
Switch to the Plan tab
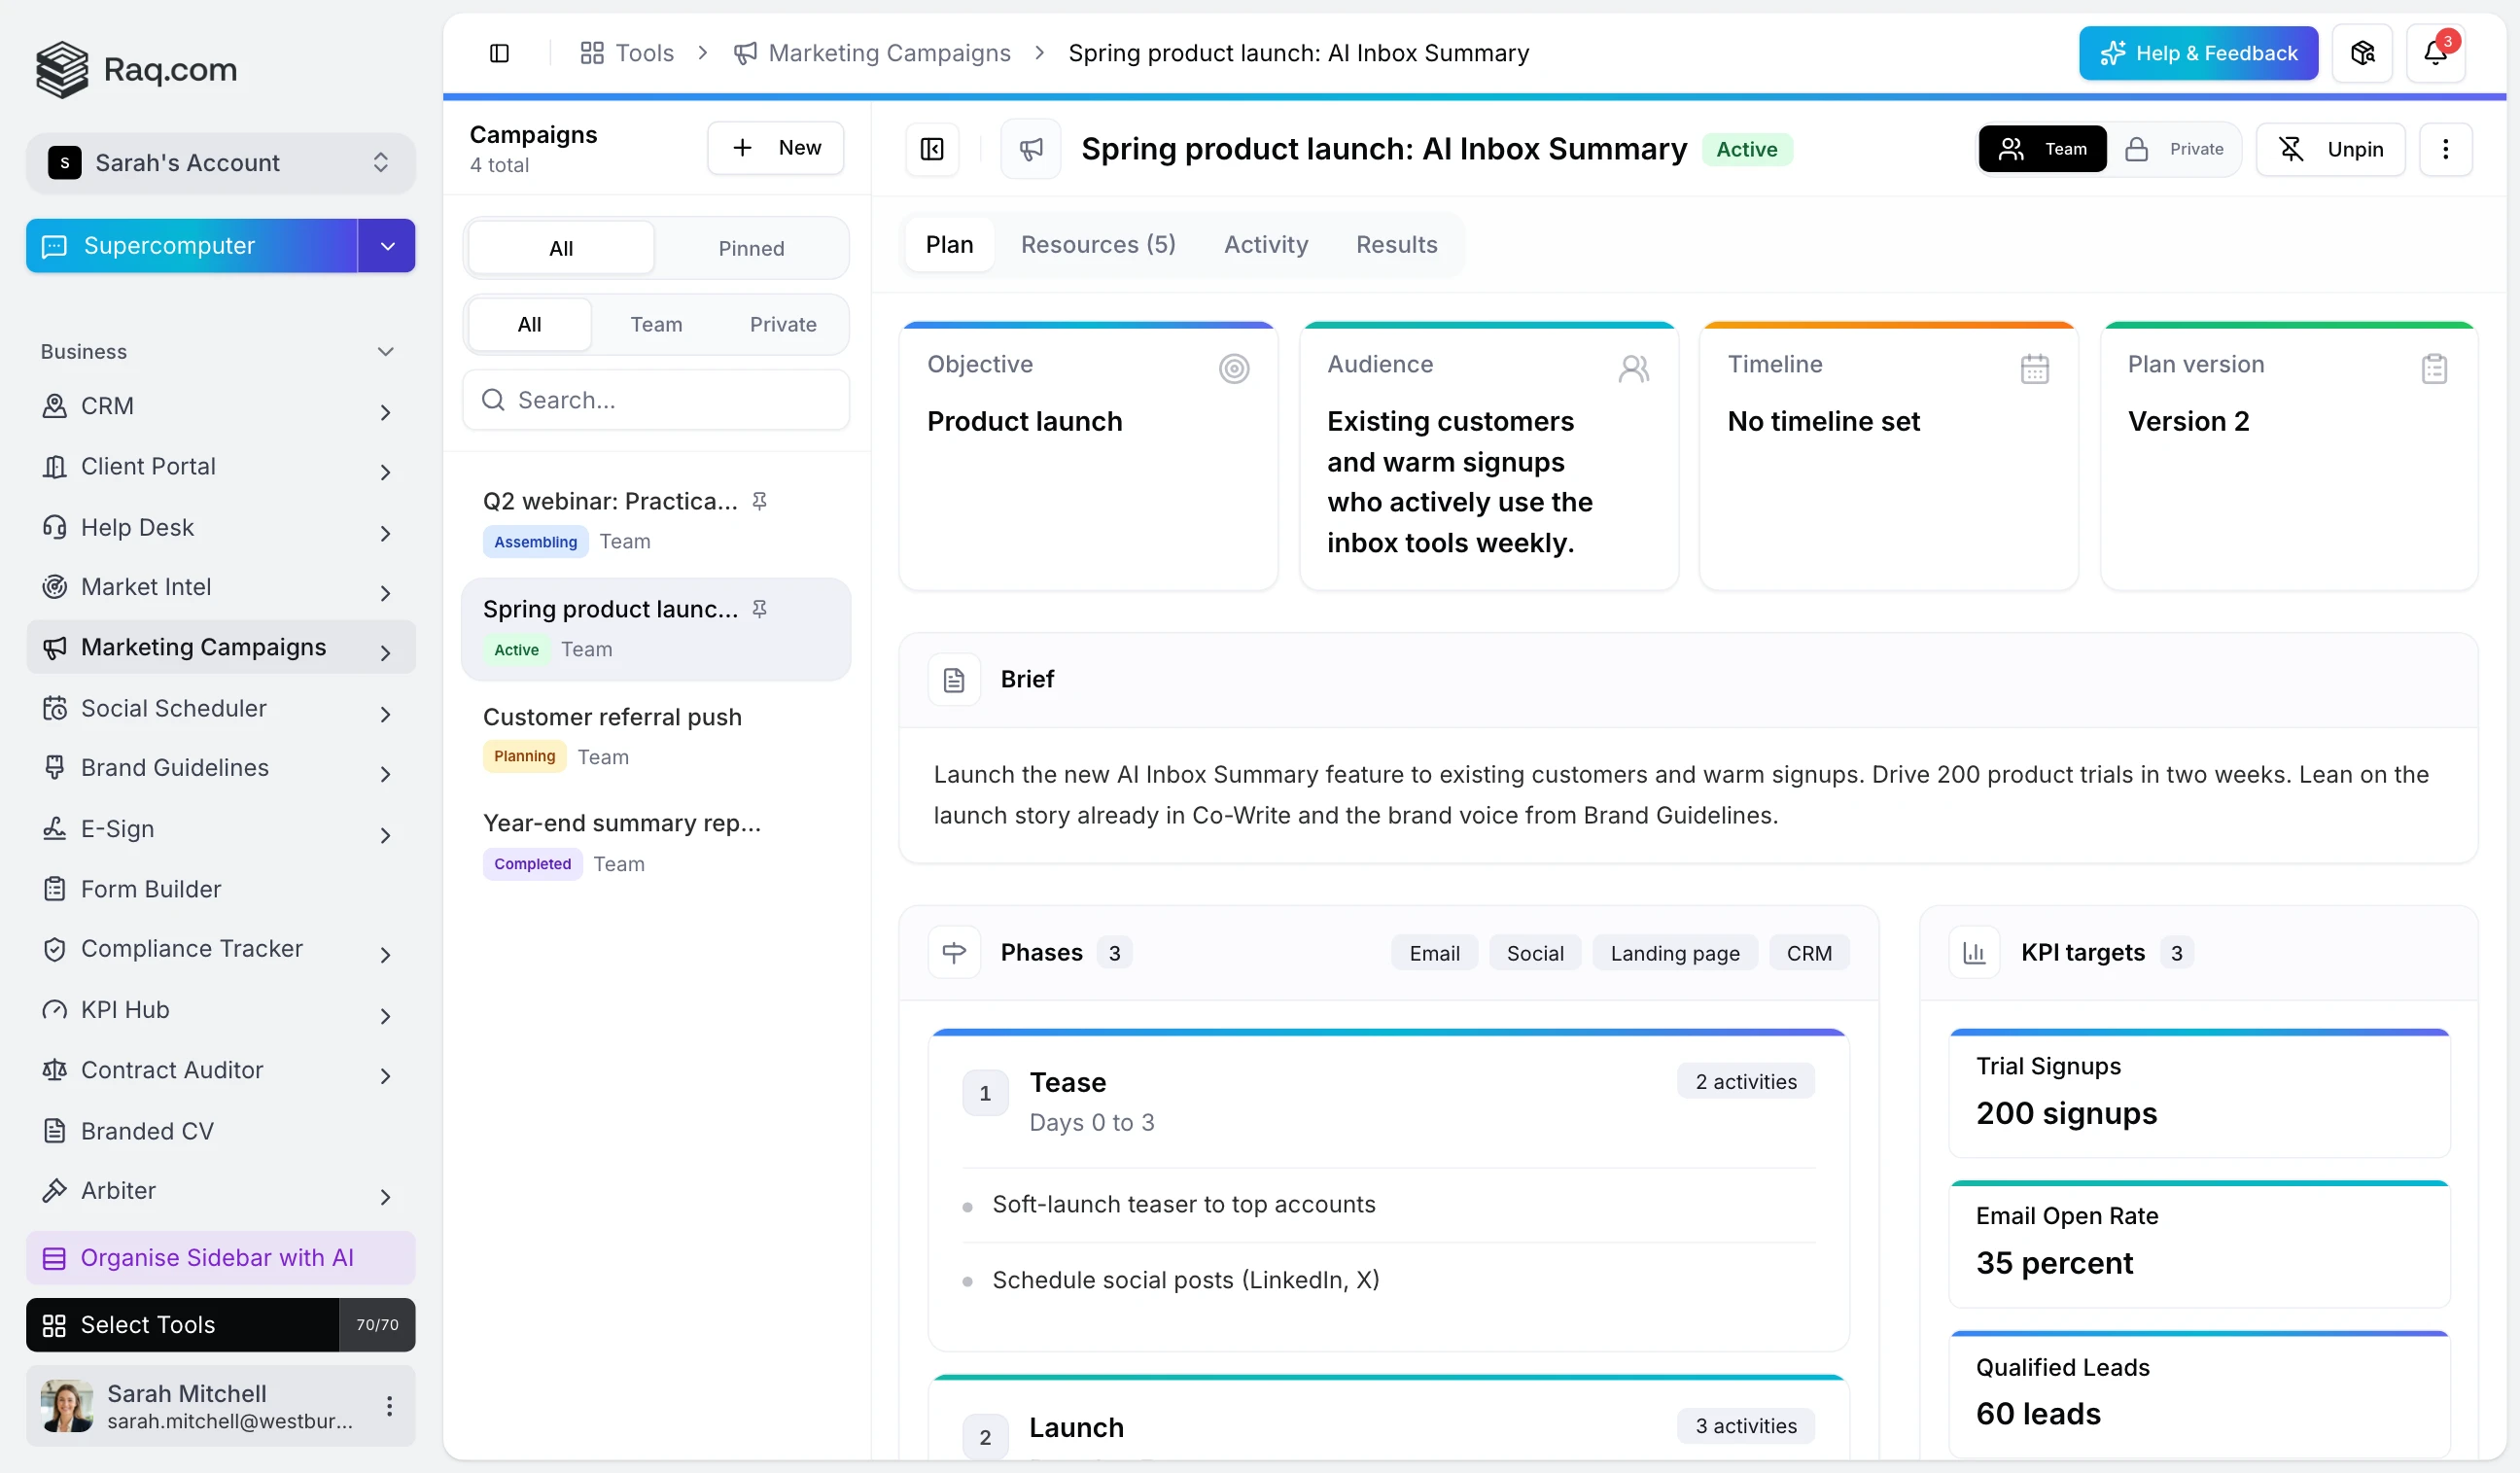(x=949, y=245)
